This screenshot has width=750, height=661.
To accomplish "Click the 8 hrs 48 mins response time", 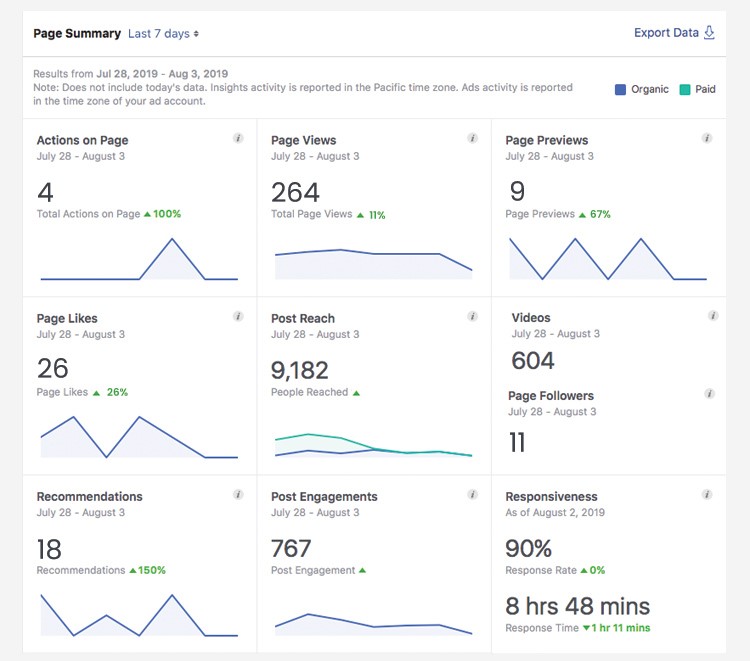I will coord(578,606).
